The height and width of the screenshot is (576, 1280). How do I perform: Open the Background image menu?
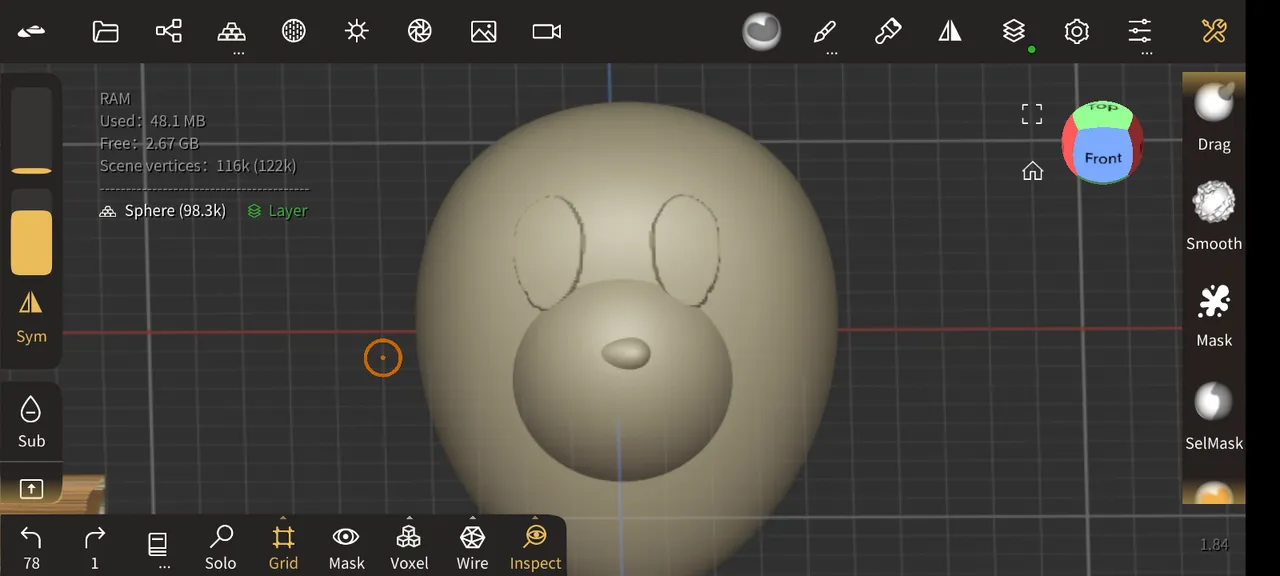(x=484, y=31)
